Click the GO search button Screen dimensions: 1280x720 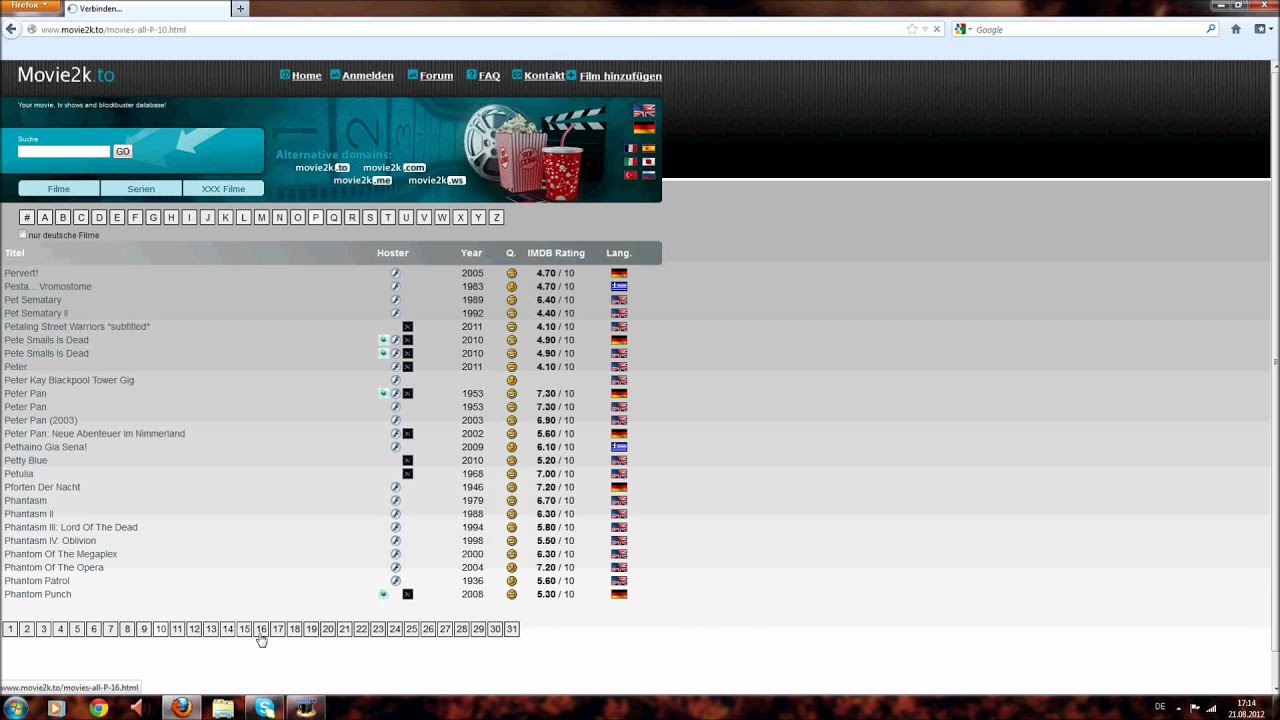coord(122,152)
